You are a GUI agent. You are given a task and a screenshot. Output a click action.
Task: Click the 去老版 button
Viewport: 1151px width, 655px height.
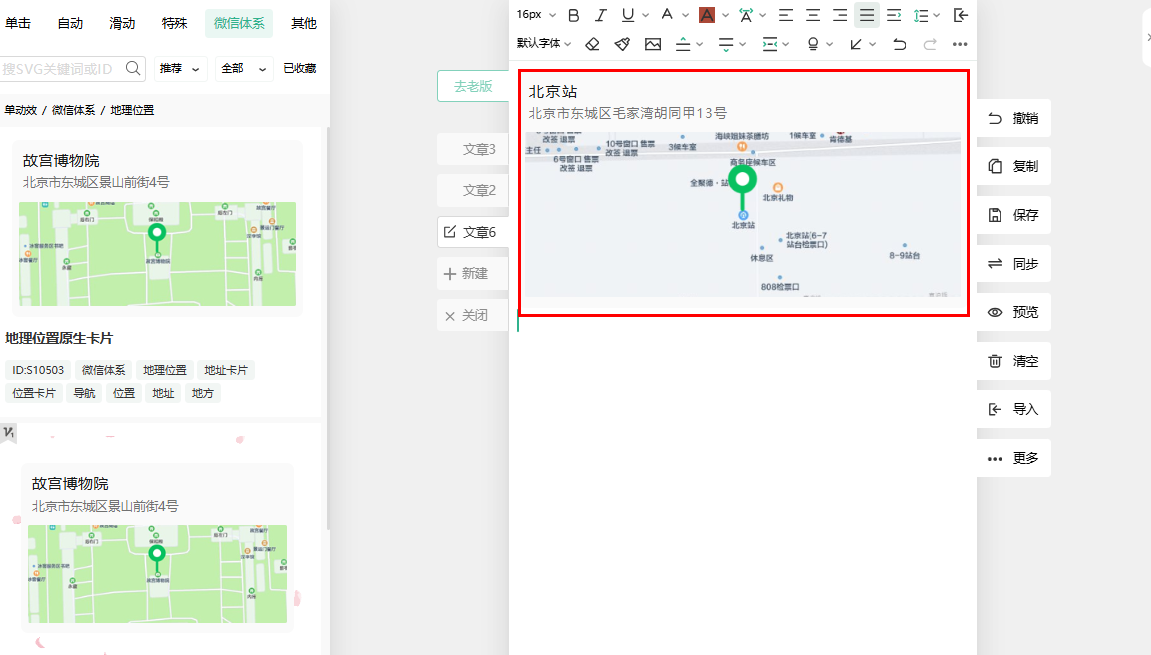pyautogui.click(x=473, y=87)
